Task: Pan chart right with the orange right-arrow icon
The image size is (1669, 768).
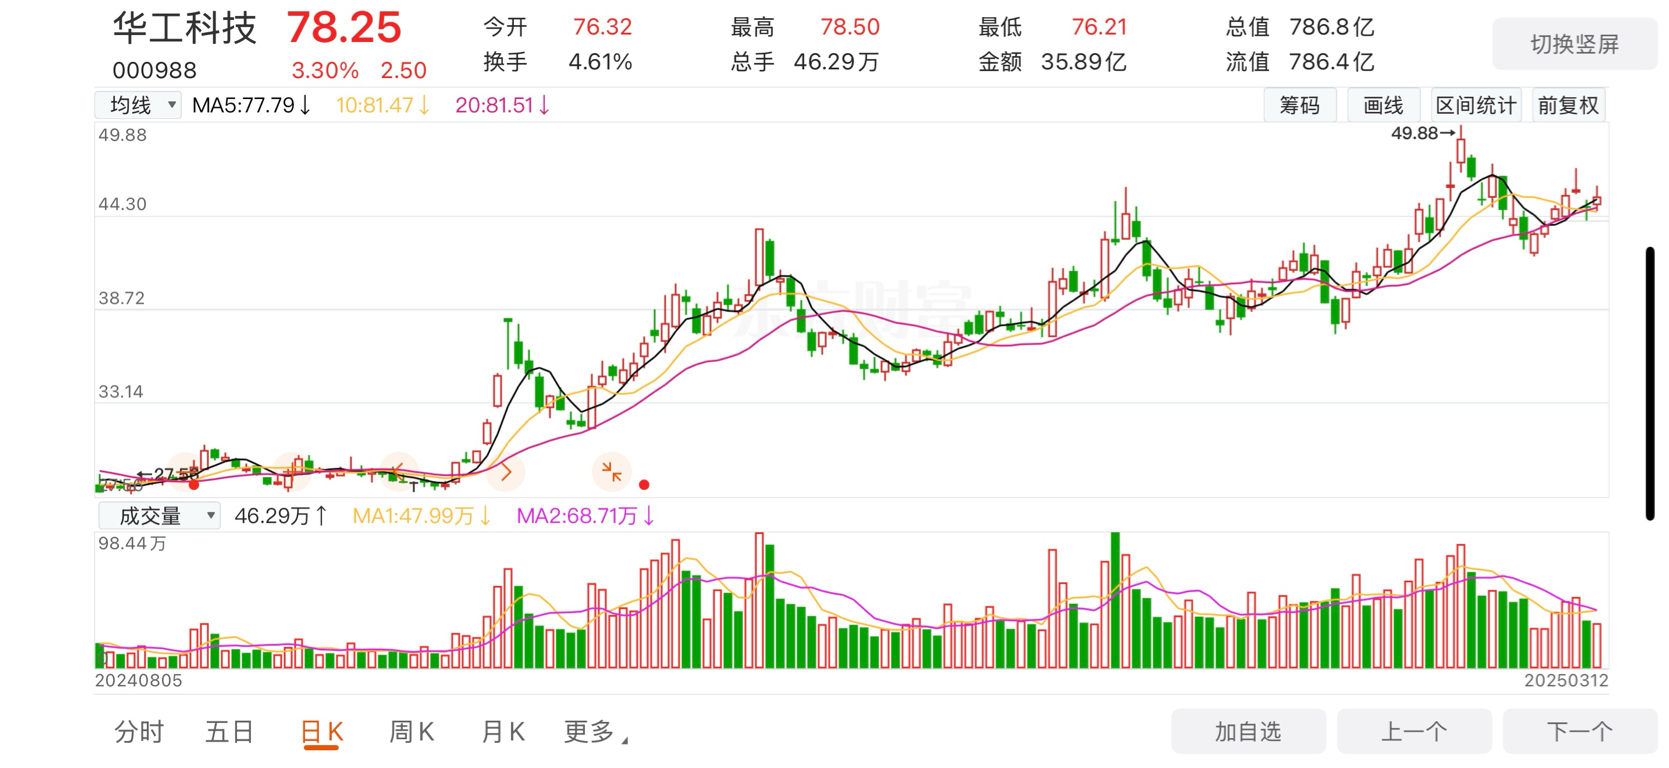Action: [505, 471]
